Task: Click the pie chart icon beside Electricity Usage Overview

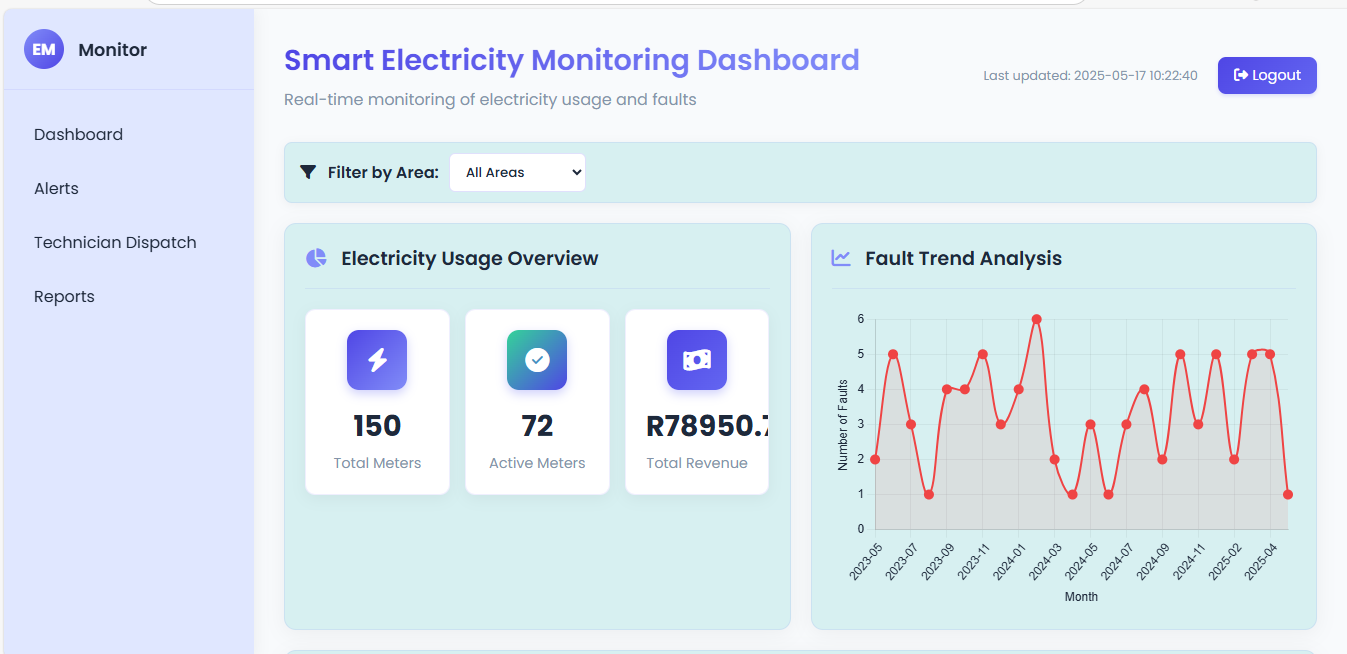Action: tap(316, 257)
